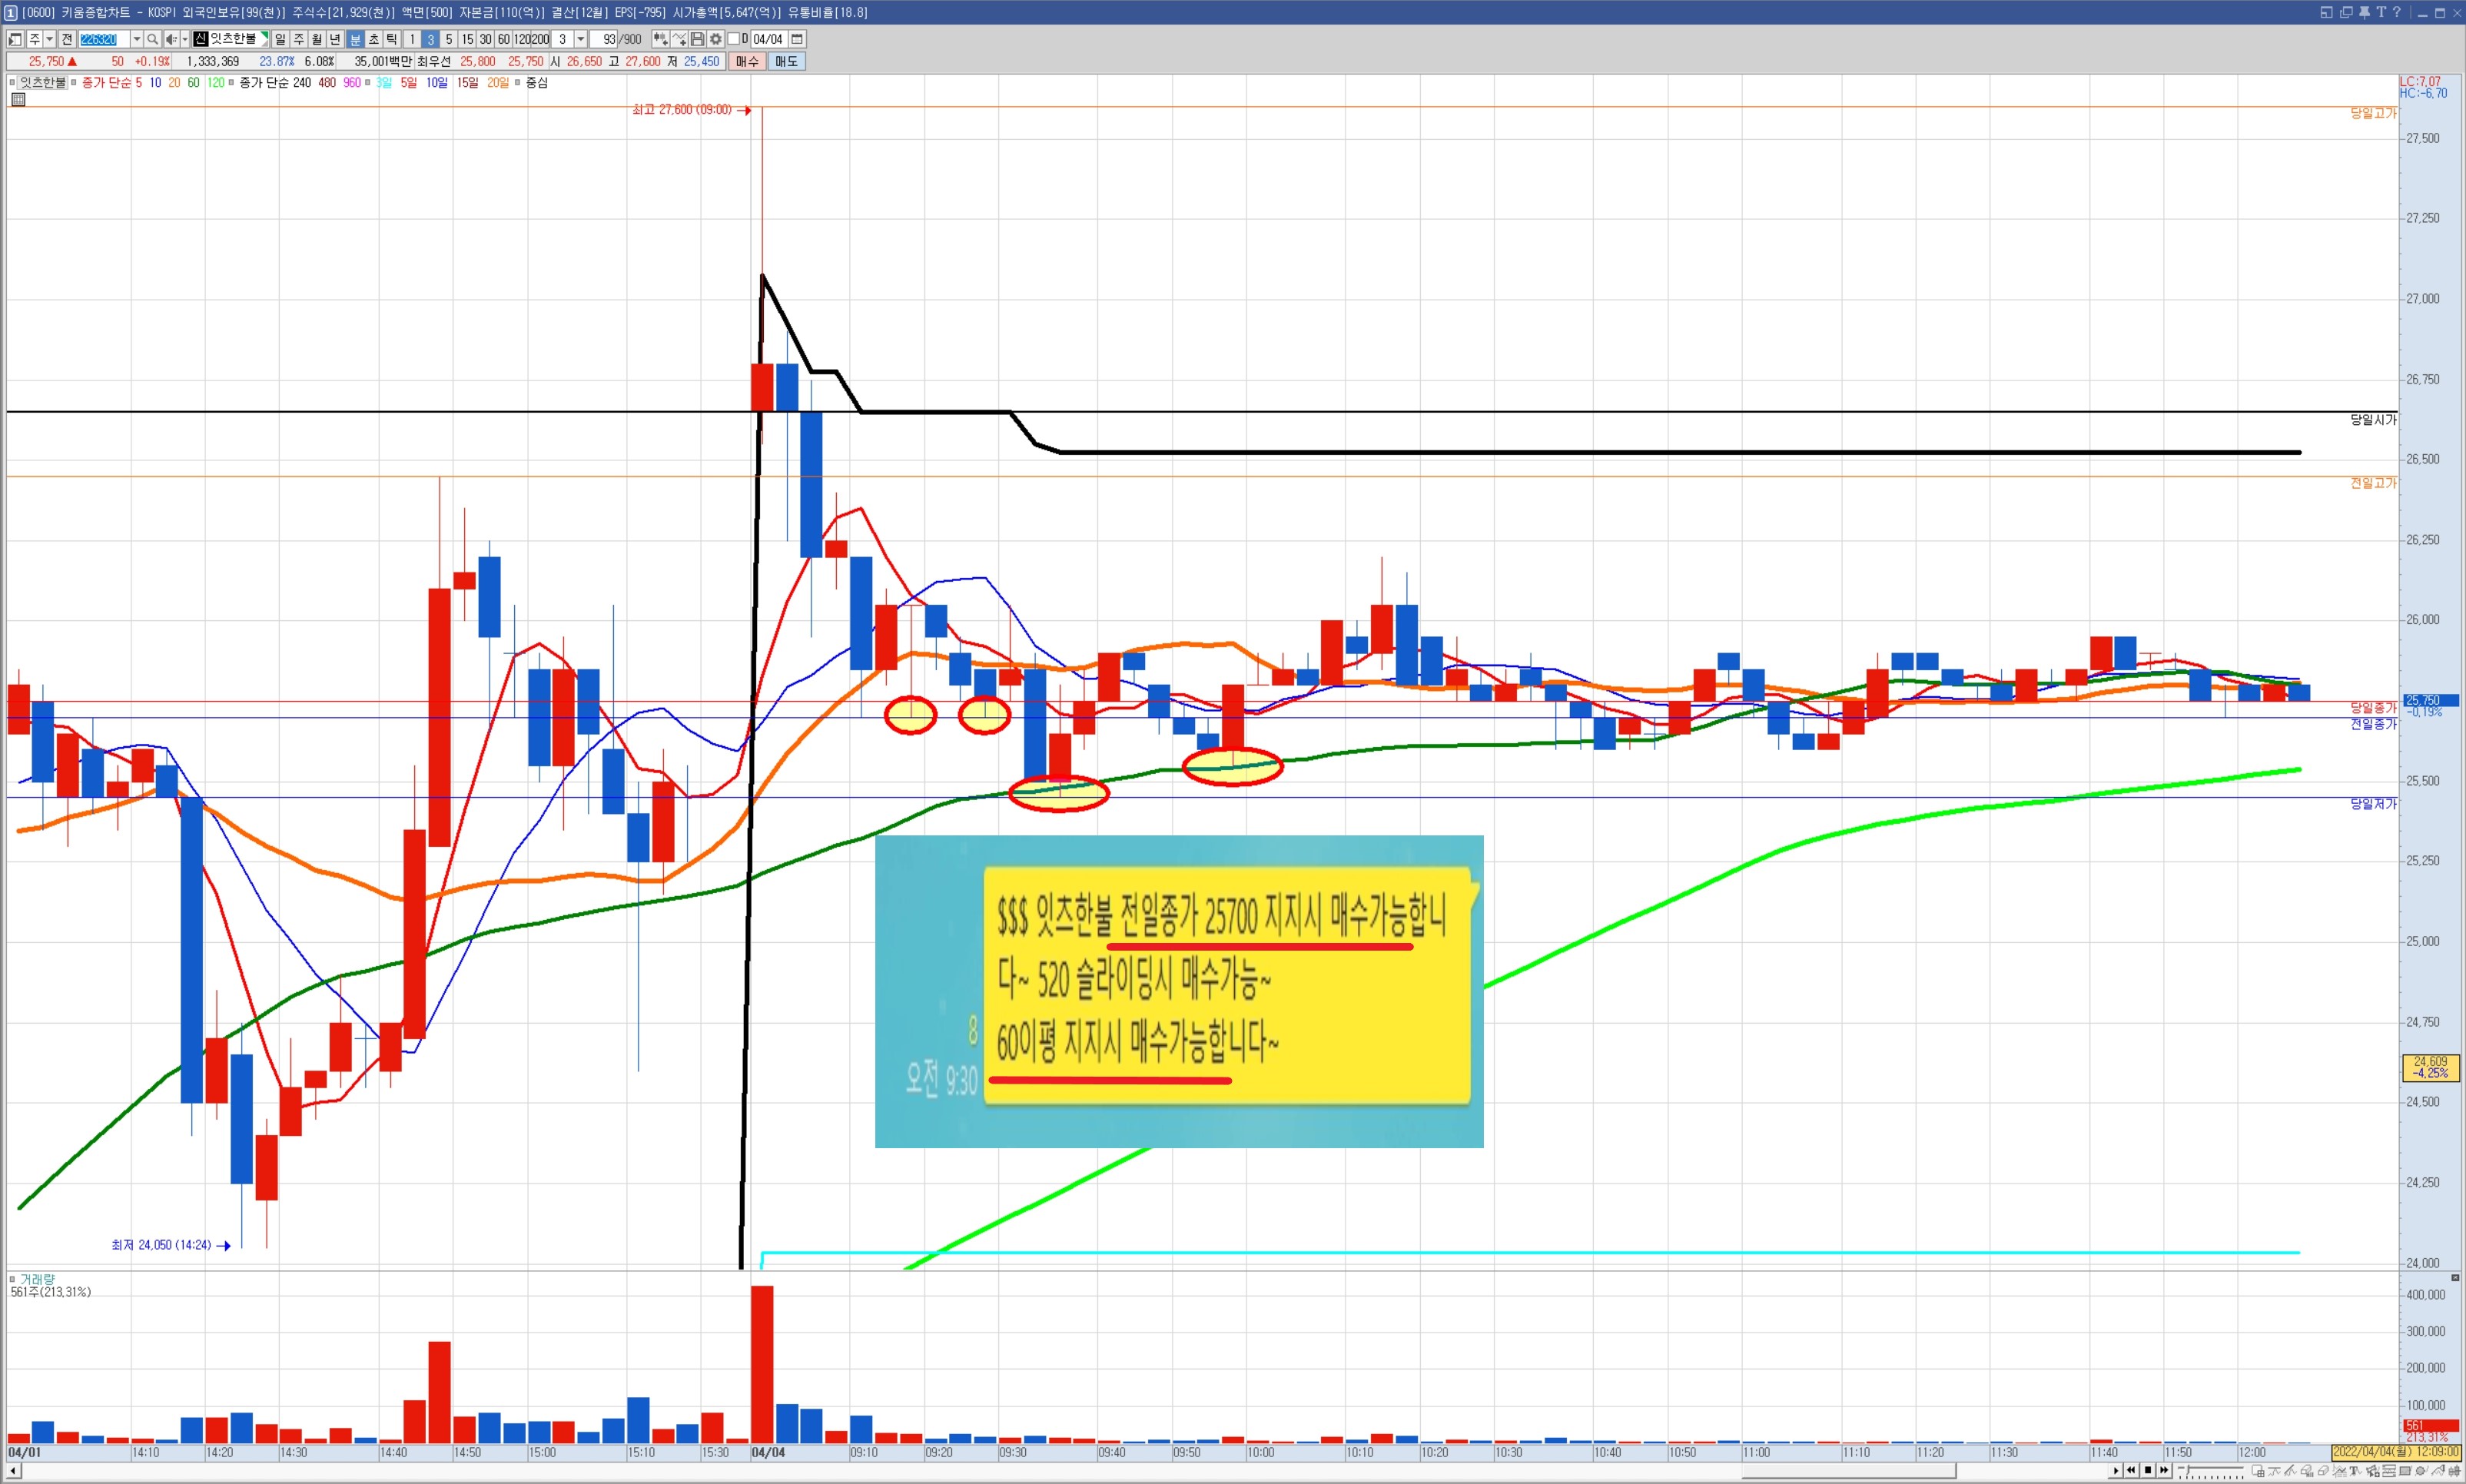Click the stock search magnifier icon
Image resolution: width=2466 pixels, height=1484 pixels.
tap(152, 39)
